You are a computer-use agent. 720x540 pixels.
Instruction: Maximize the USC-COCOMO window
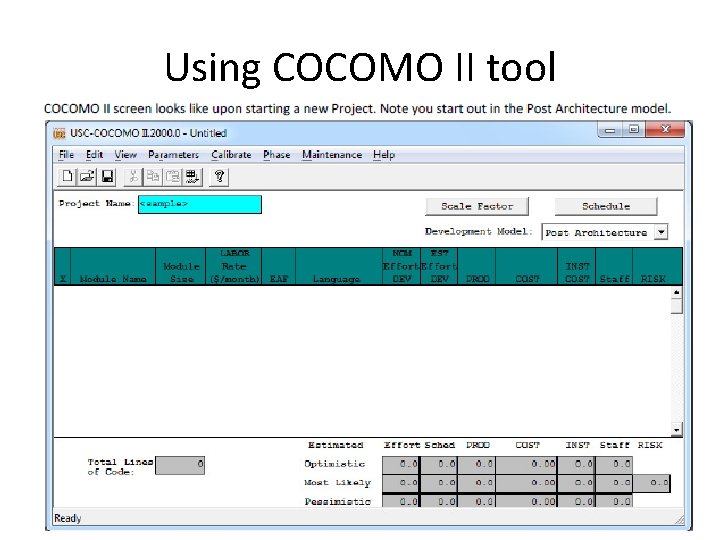[634, 130]
